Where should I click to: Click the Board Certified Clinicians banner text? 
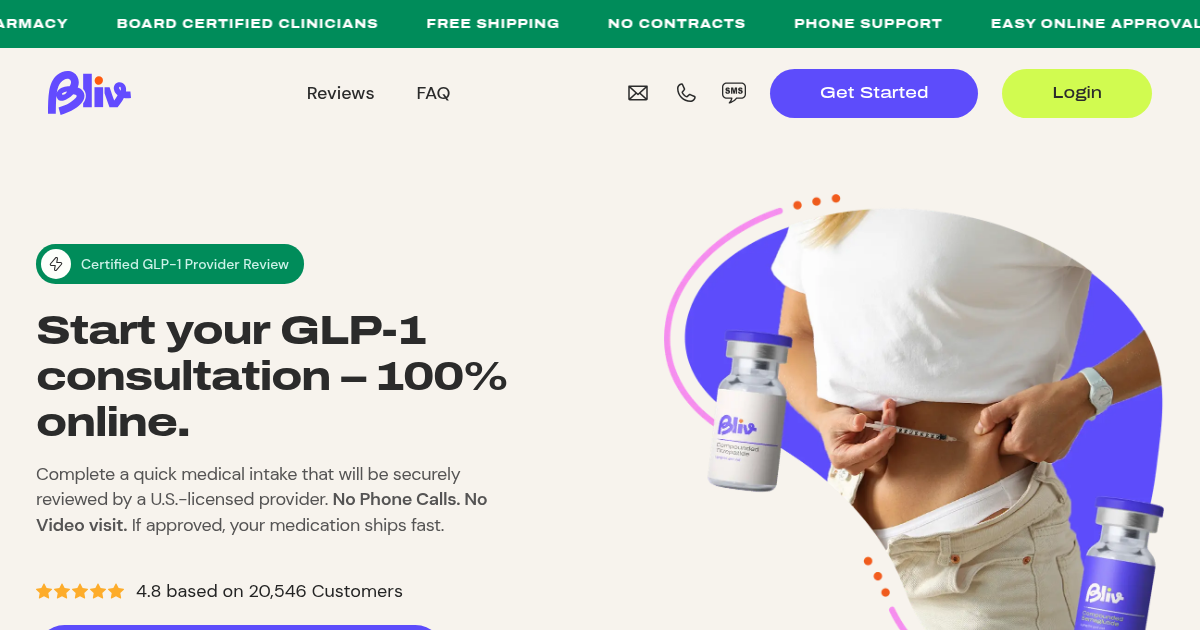(x=247, y=23)
